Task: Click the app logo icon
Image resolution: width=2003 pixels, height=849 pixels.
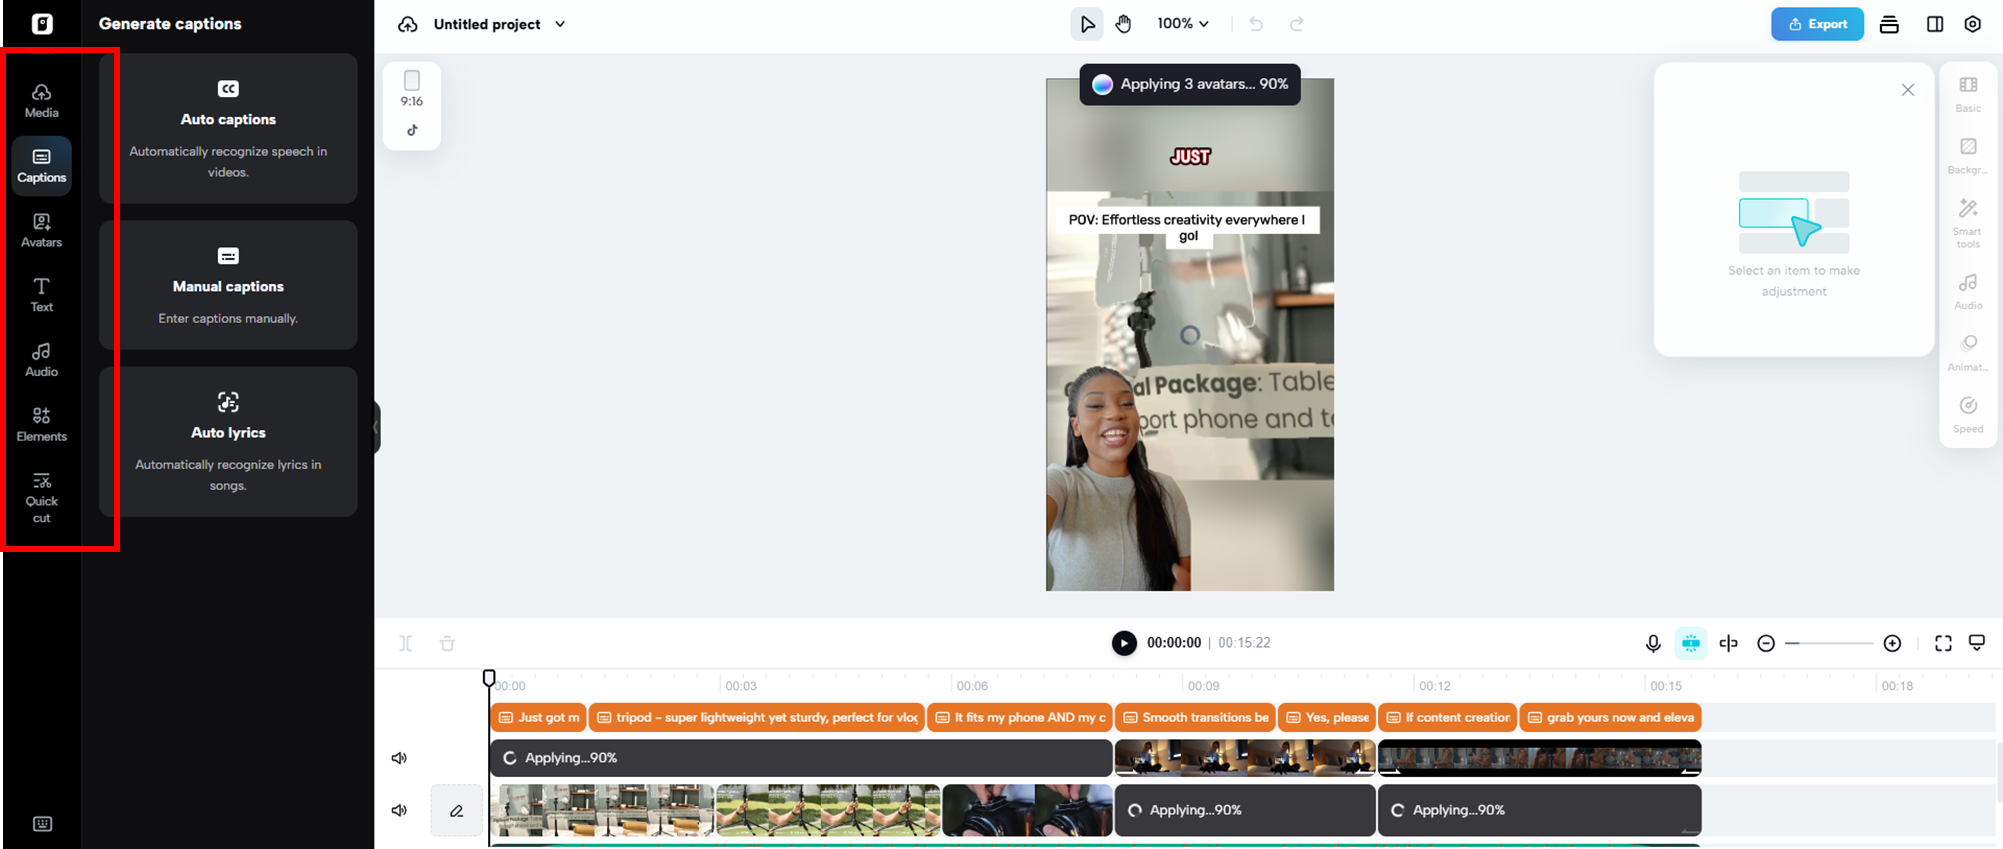Action: [42, 24]
